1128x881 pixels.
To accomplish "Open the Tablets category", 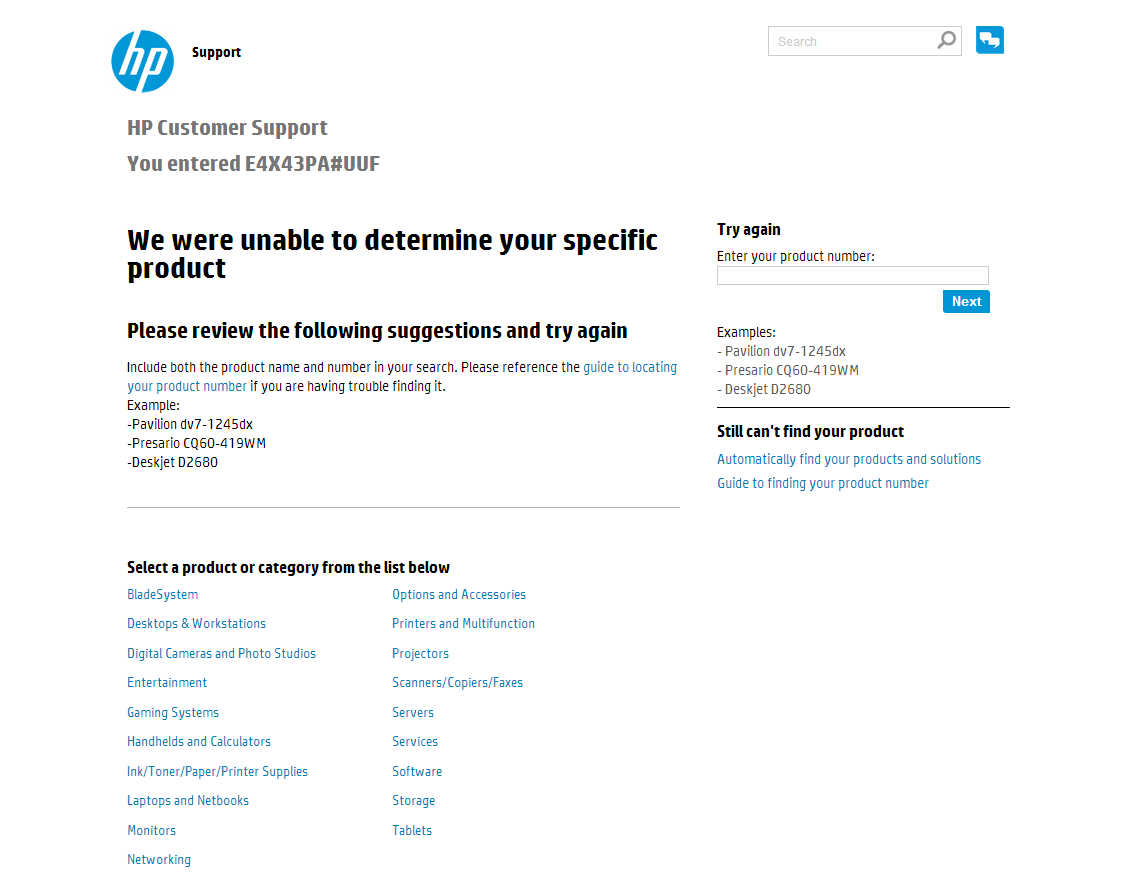I will (412, 830).
